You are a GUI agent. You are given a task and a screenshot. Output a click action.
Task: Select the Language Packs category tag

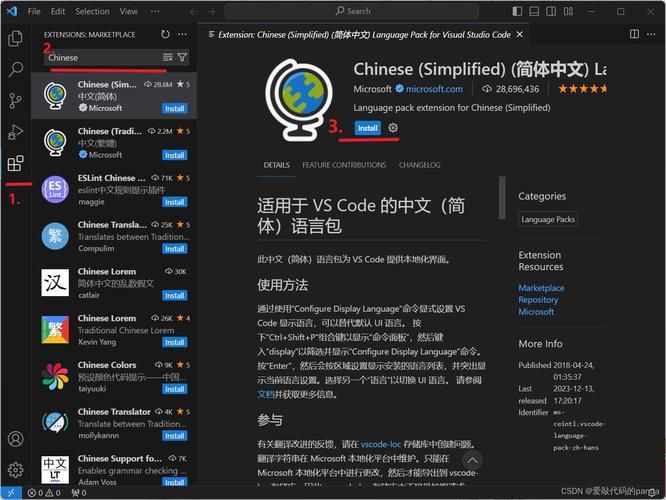click(x=548, y=219)
